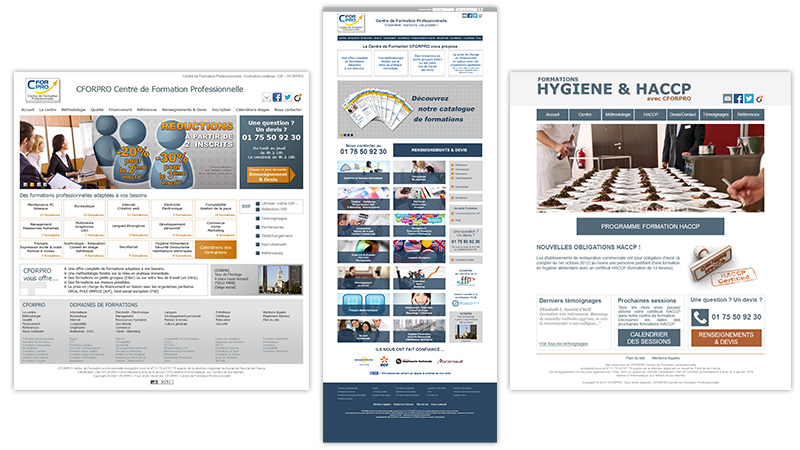Open Partenaires link in left site sidebar
The width and height of the screenshot is (800, 450).
(x=272, y=227)
